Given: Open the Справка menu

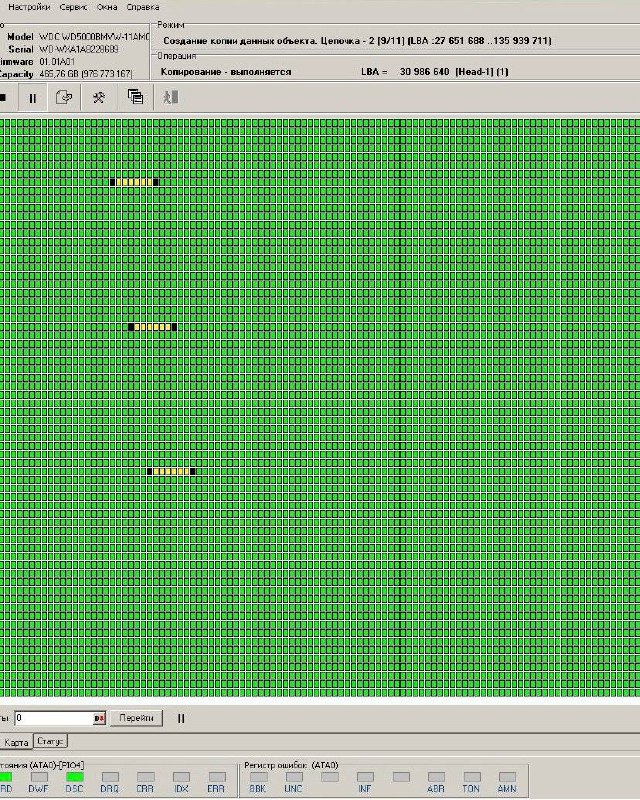Looking at the screenshot, I should tap(143, 7).
